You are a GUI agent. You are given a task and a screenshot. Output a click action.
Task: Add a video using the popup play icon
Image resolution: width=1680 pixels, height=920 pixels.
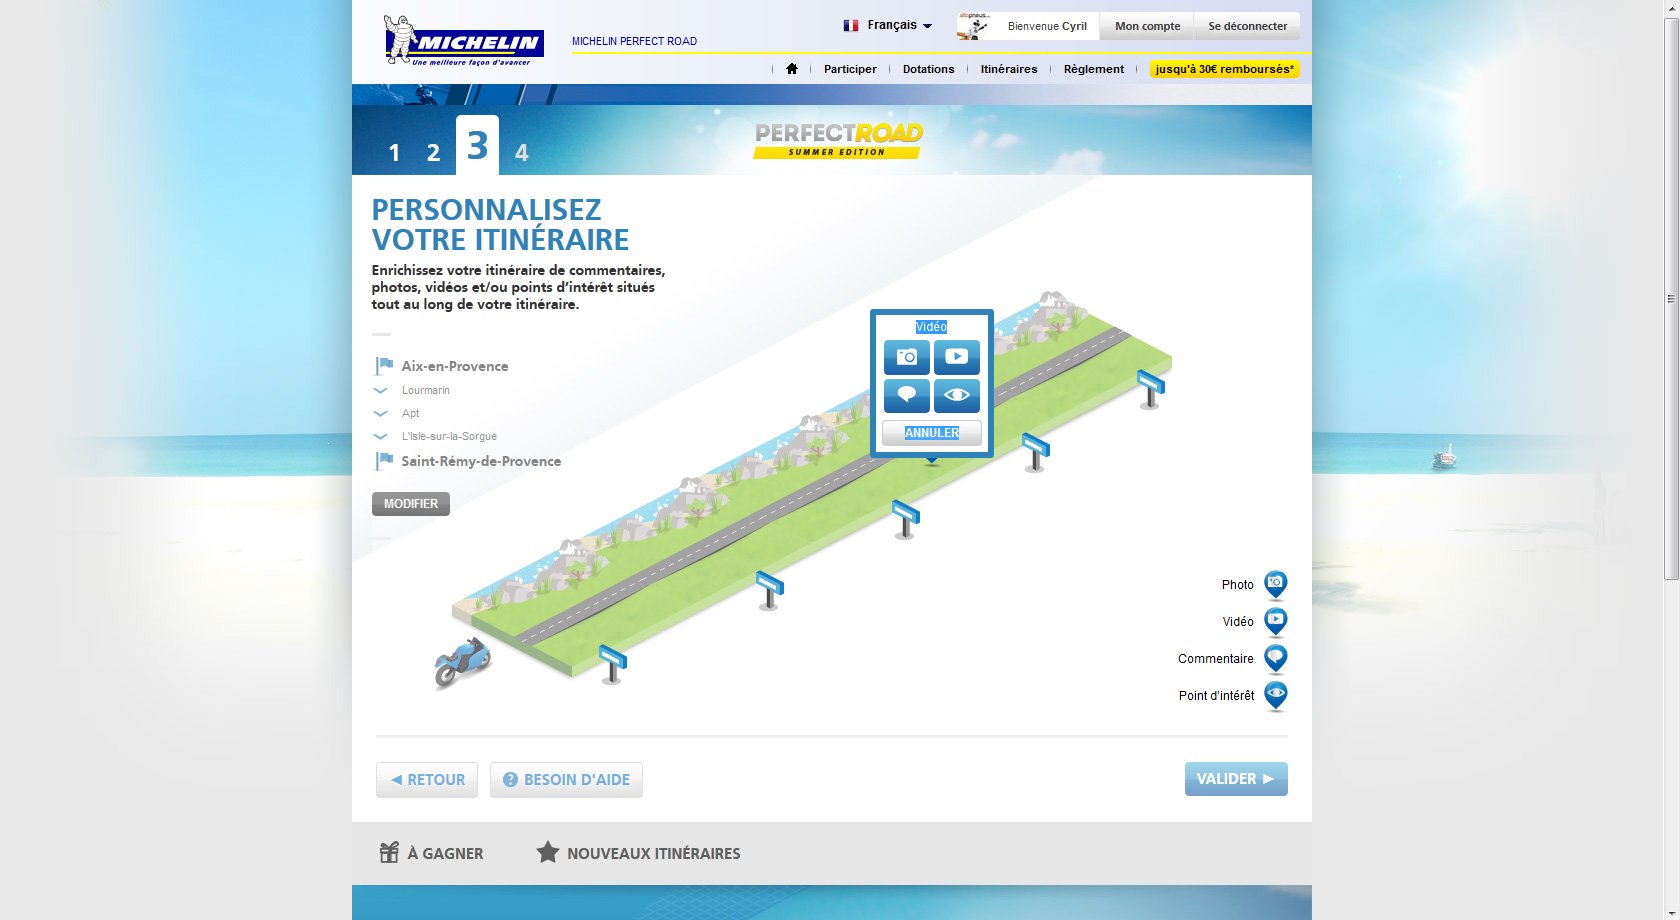957,357
